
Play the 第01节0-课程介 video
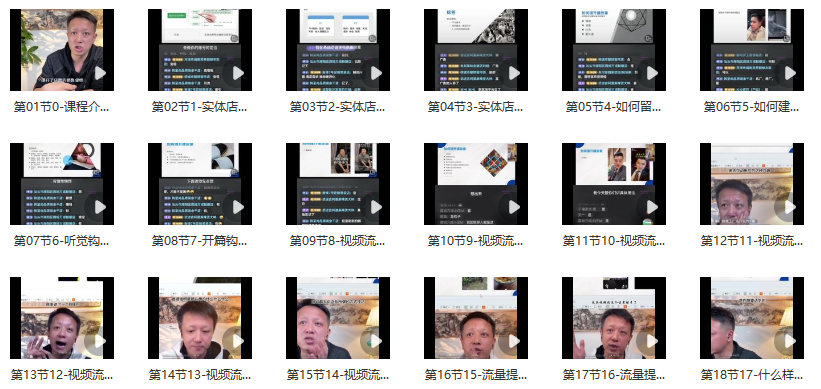click(x=99, y=73)
